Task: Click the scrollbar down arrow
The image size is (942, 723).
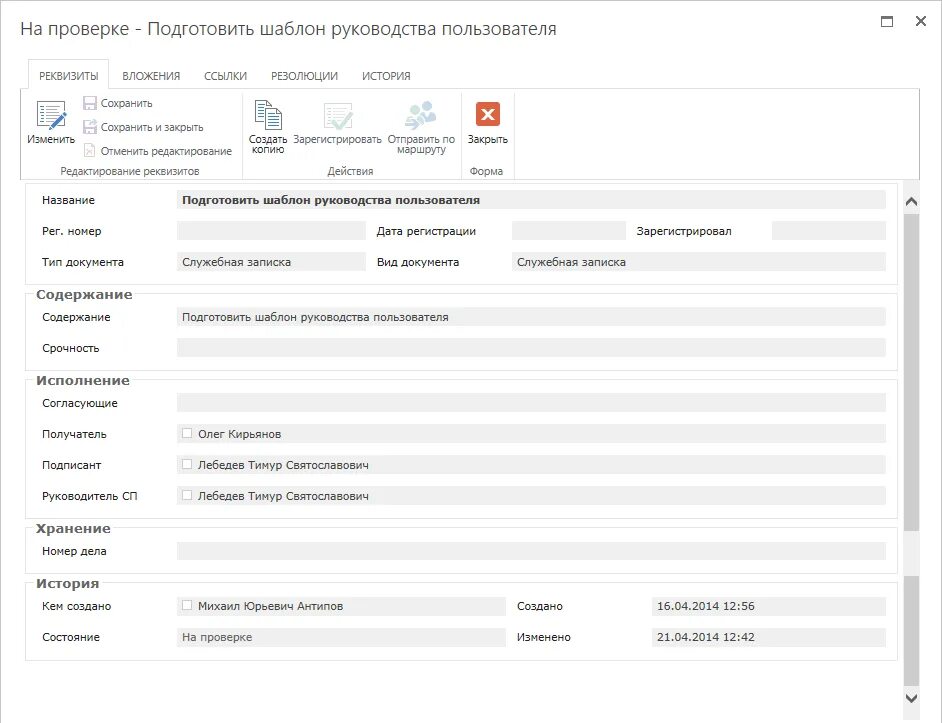Action: (911, 698)
